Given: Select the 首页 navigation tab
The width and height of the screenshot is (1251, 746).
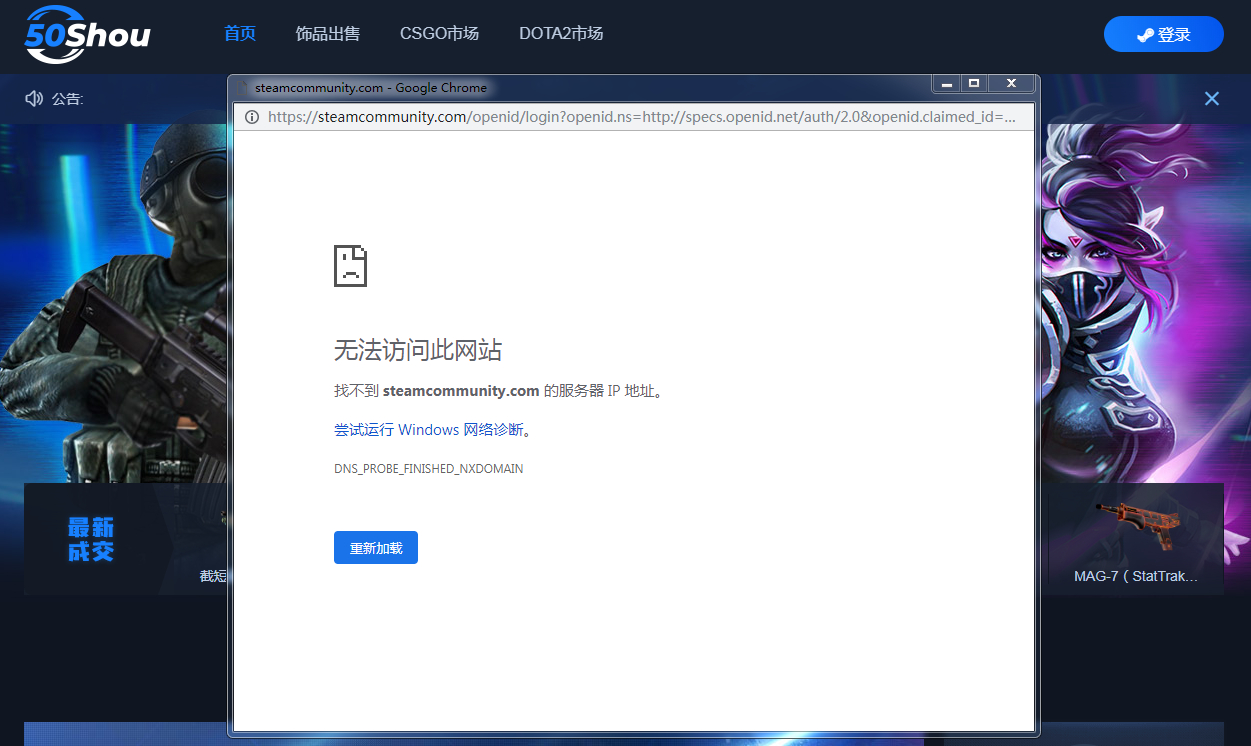Looking at the screenshot, I should click(240, 34).
